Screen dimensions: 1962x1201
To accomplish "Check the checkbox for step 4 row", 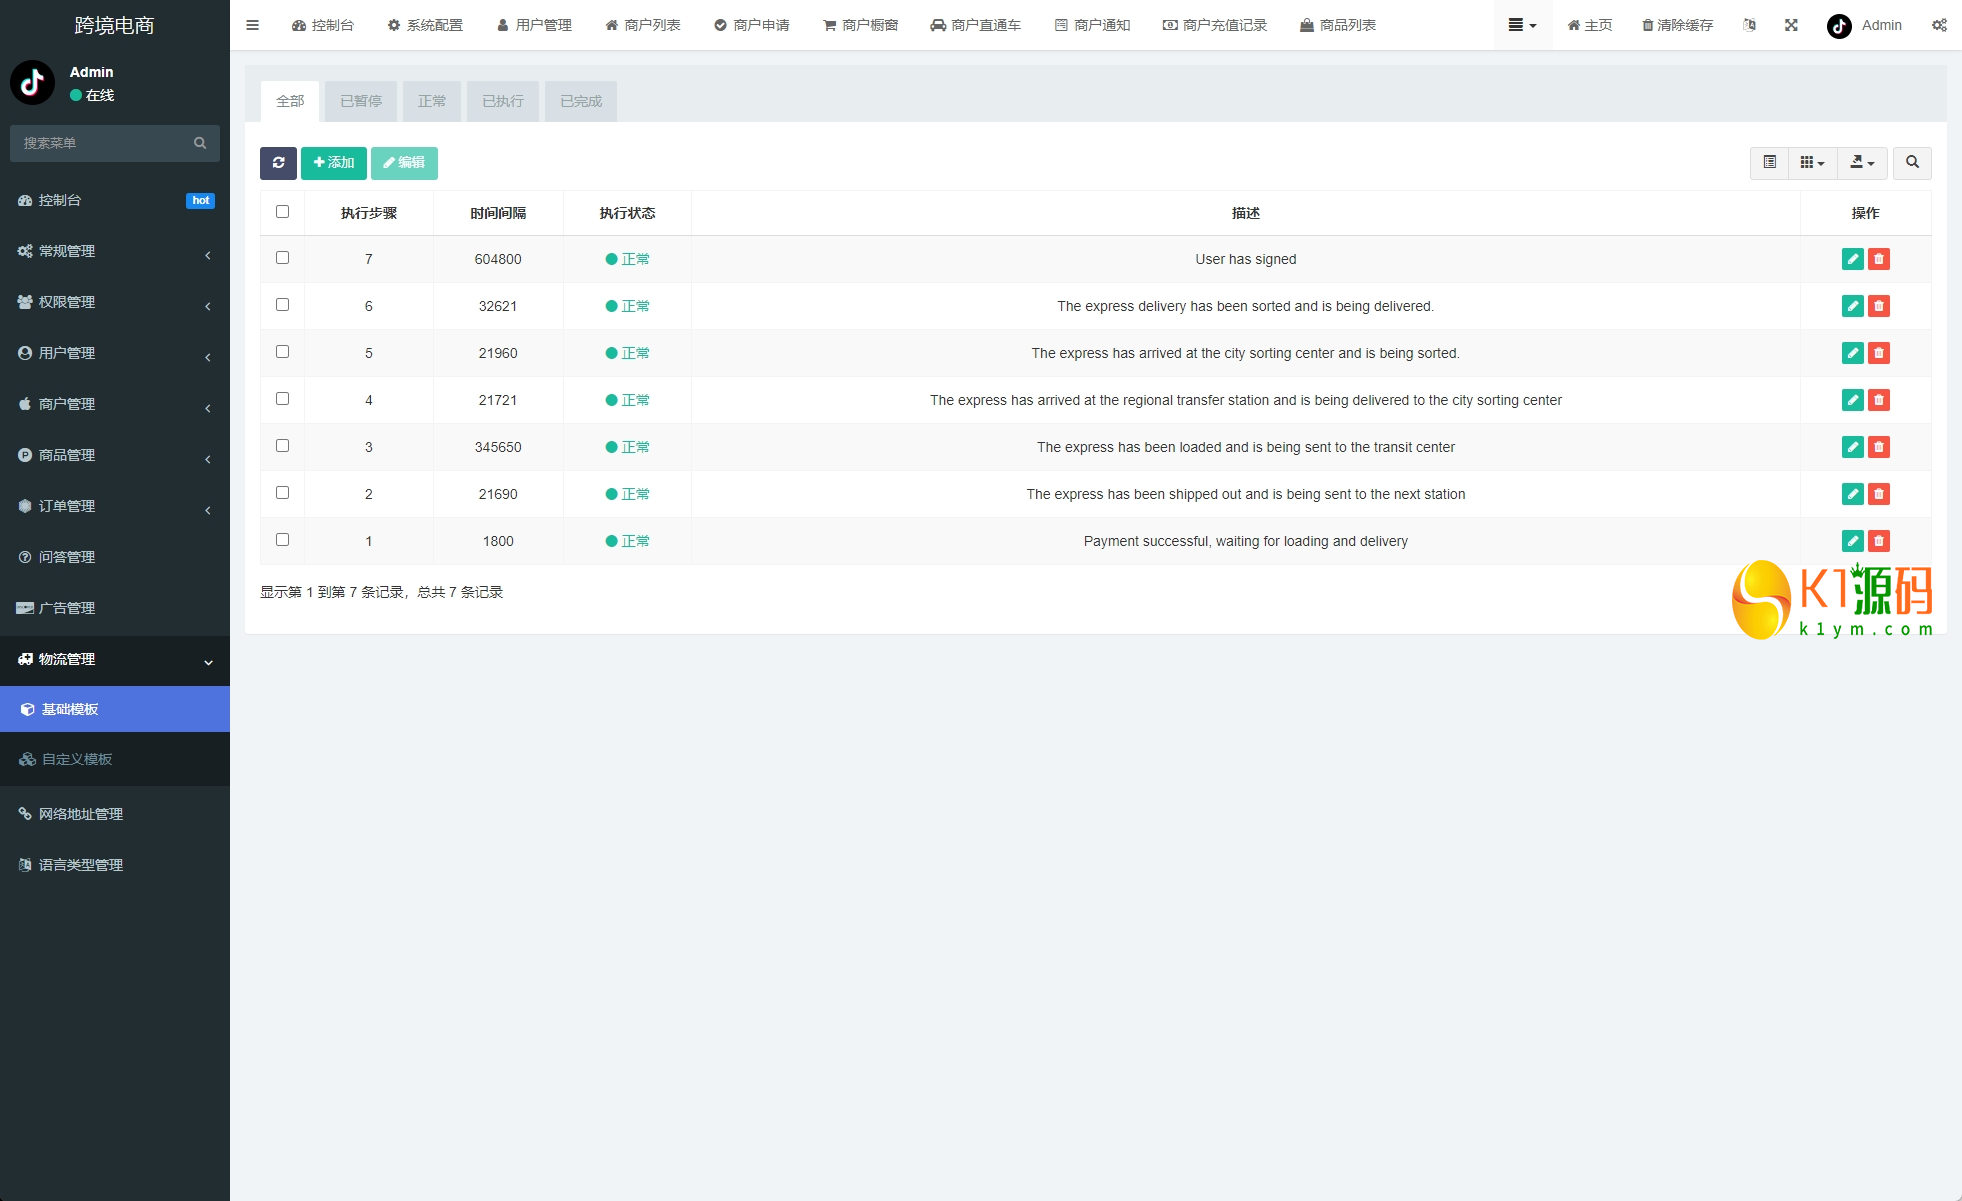I will tap(282, 399).
